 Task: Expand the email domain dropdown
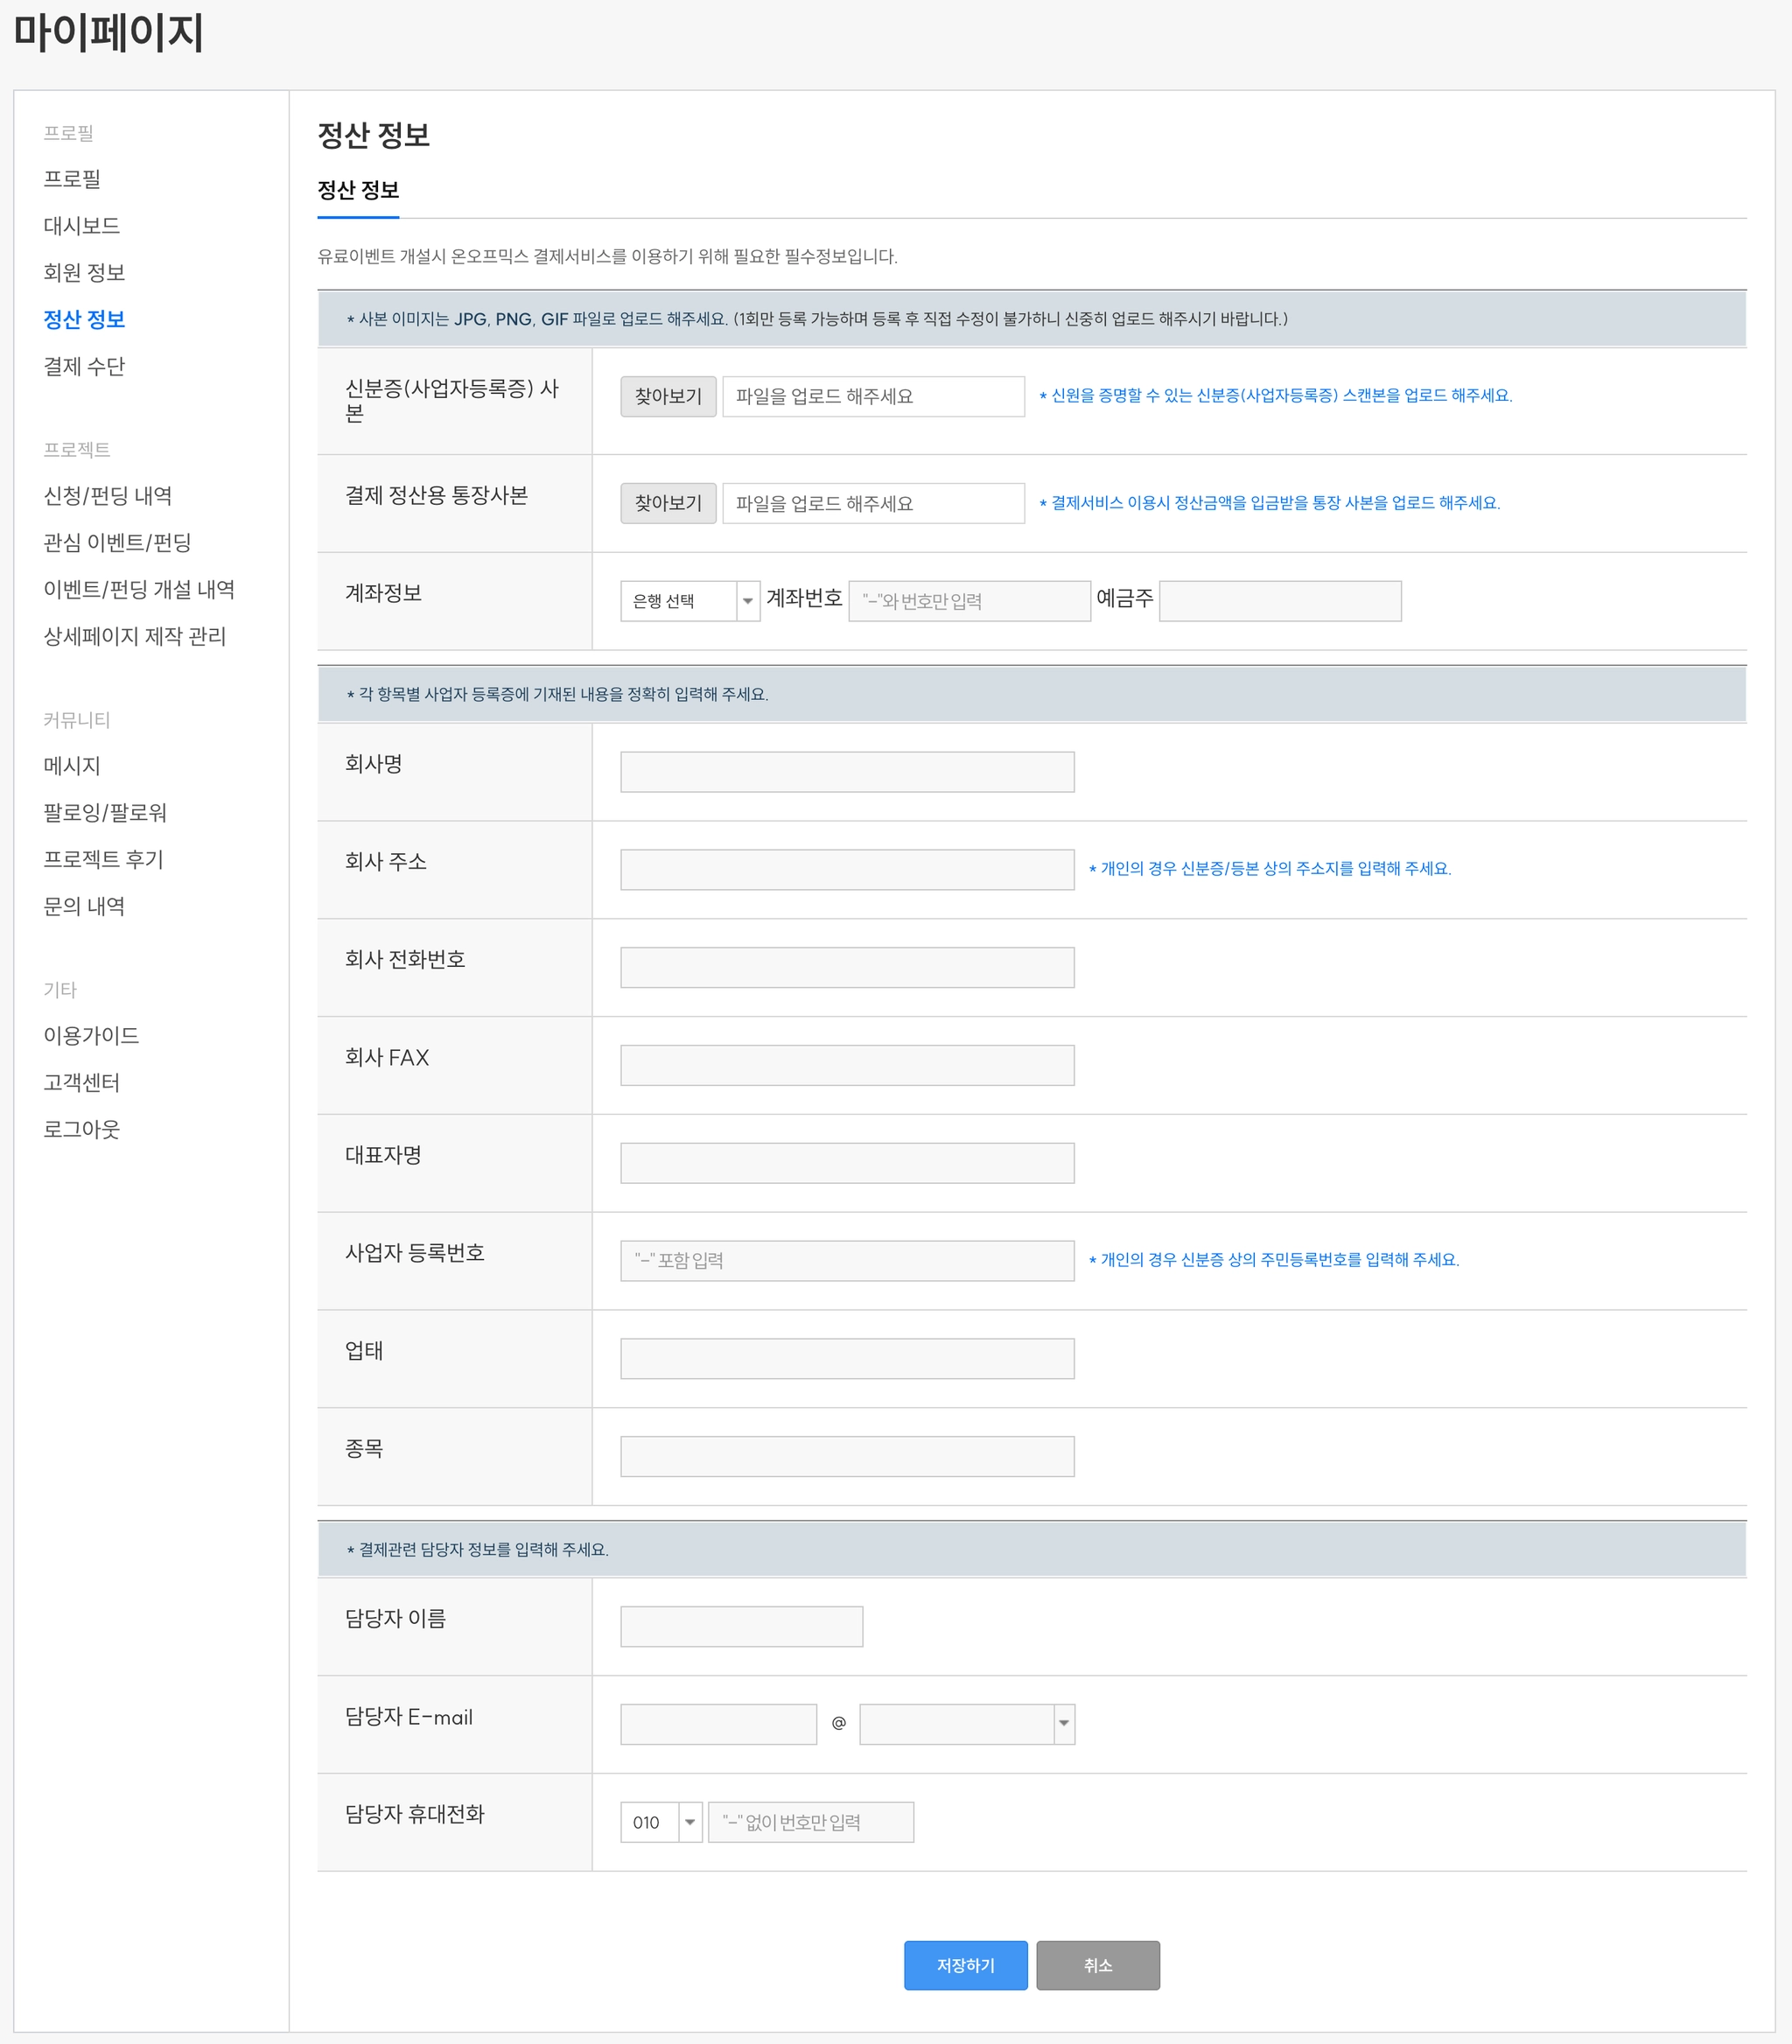(966, 1723)
